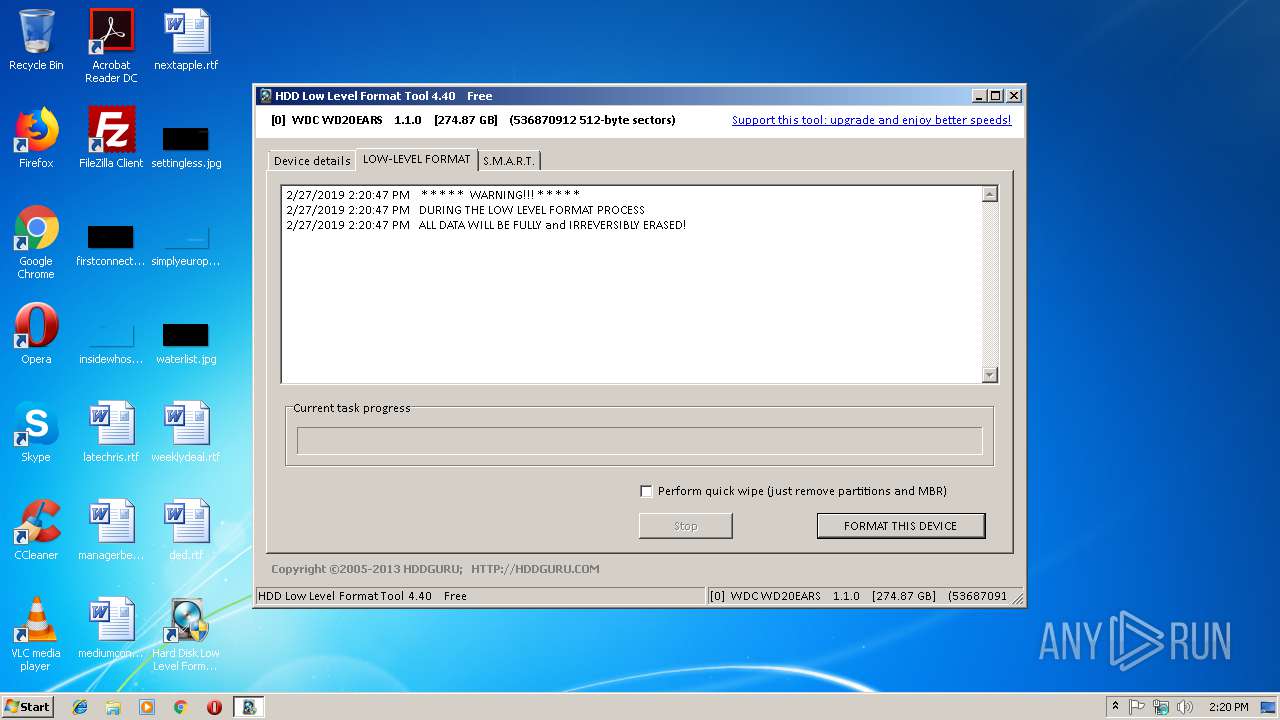Click the WARNING log line
1280x720 pixels.
(x=433, y=195)
